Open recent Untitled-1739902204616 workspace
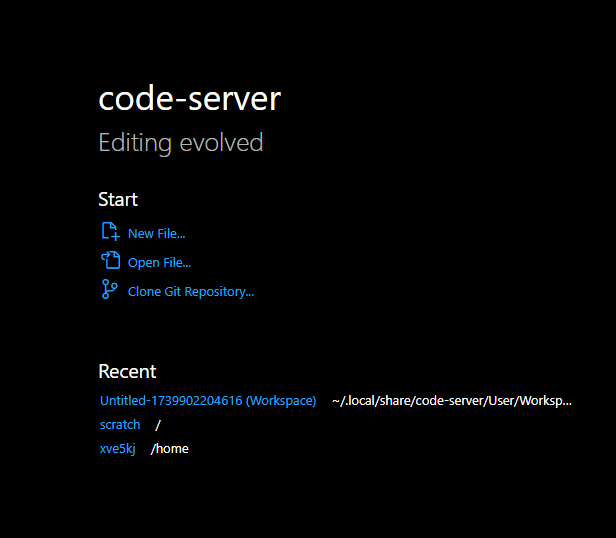The image size is (616, 538). [x=207, y=401]
